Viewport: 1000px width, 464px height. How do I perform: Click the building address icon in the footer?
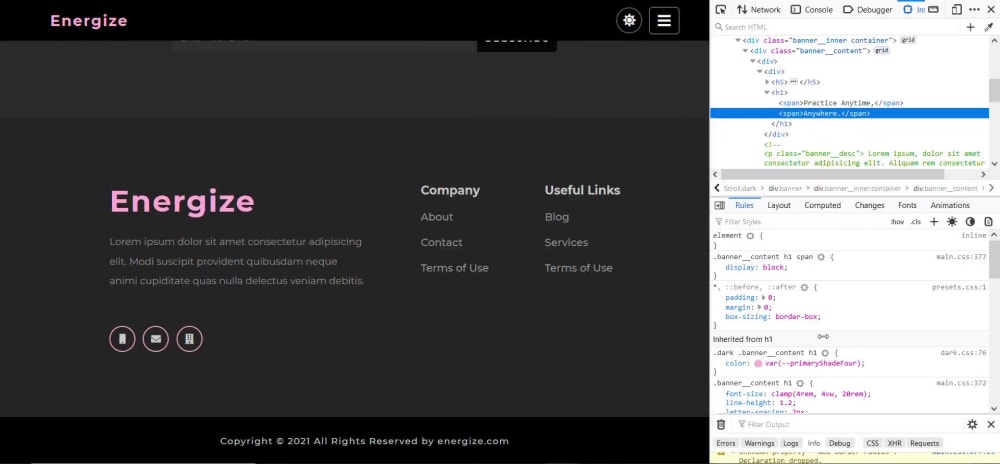pyautogui.click(x=189, y=339)
